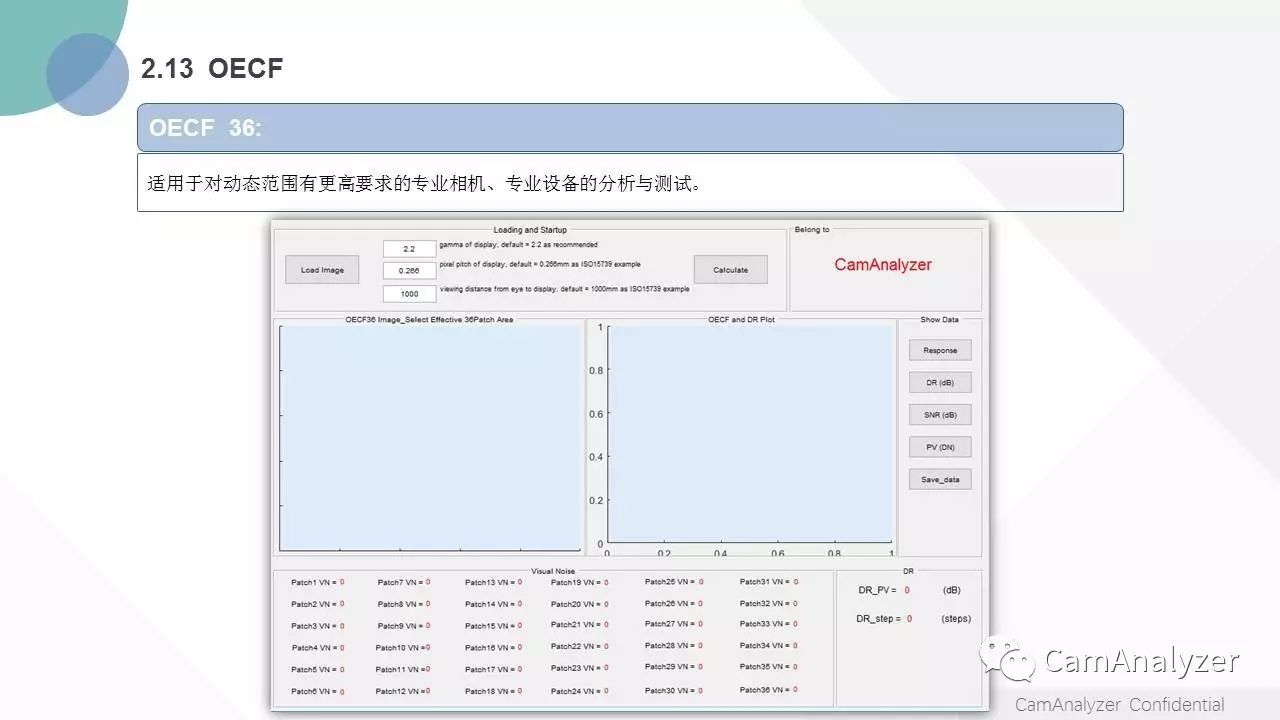This screenshot has height=720, width=1280.
Task: Click the Calculate button
Action: tap(730, 270)
